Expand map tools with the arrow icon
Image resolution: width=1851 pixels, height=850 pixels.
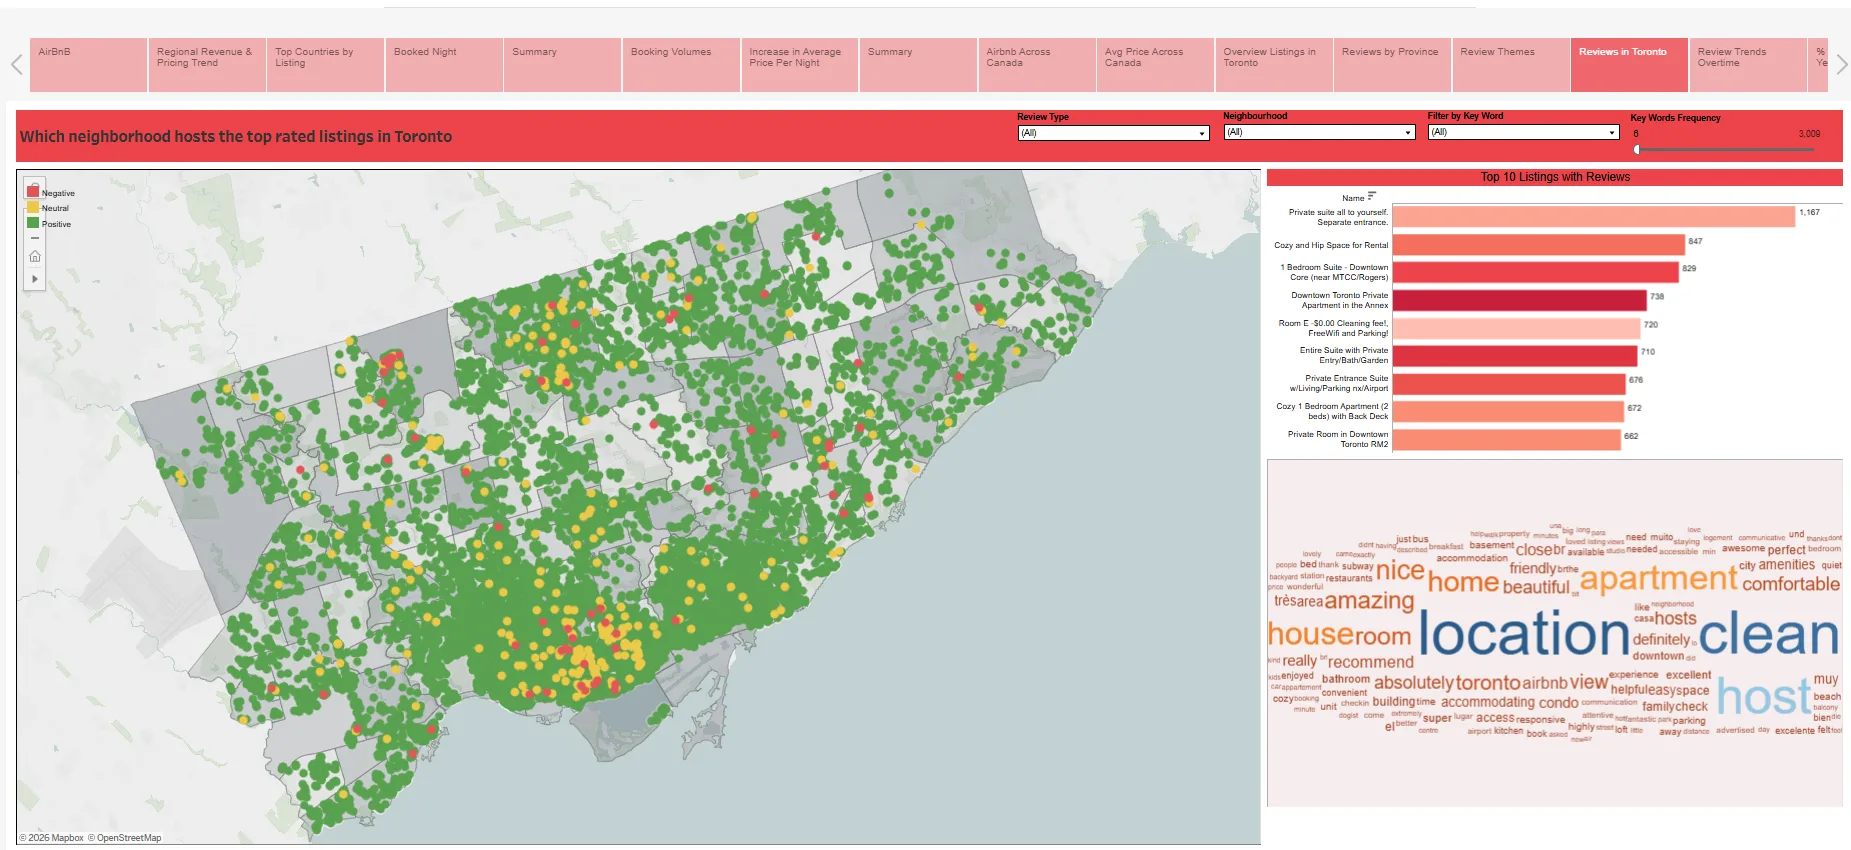[x=35, y=279]
